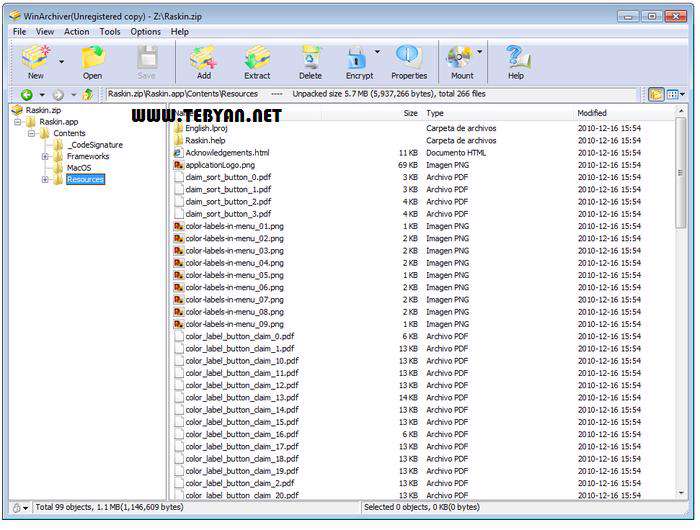The height and width of the screenshot is (530, 700).
Task: Click the English.lproj folder icon
Action: coord(179,128)
